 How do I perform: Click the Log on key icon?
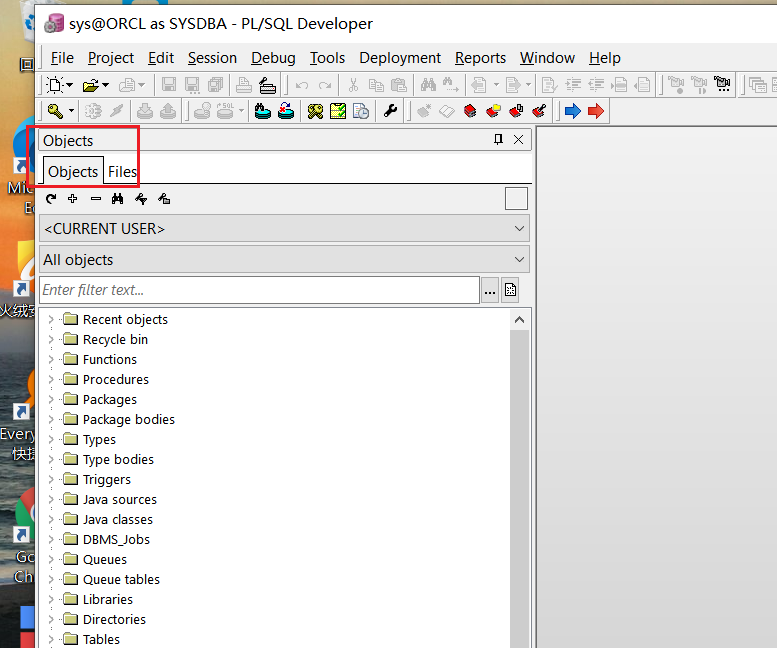[55, 111]
